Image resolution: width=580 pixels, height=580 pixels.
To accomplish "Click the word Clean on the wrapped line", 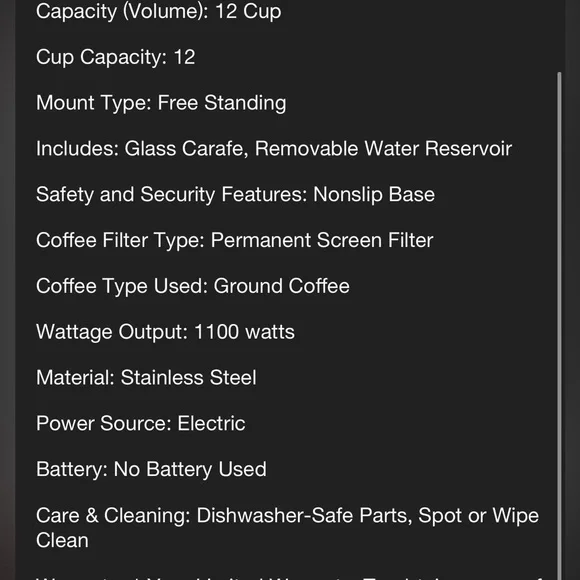I will pos(62,540).
